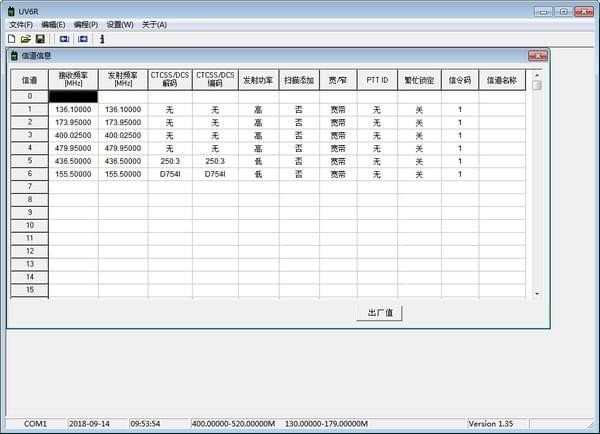Click the decode cell 无 in row 2

pyautogui.click(x=170, y=122)
